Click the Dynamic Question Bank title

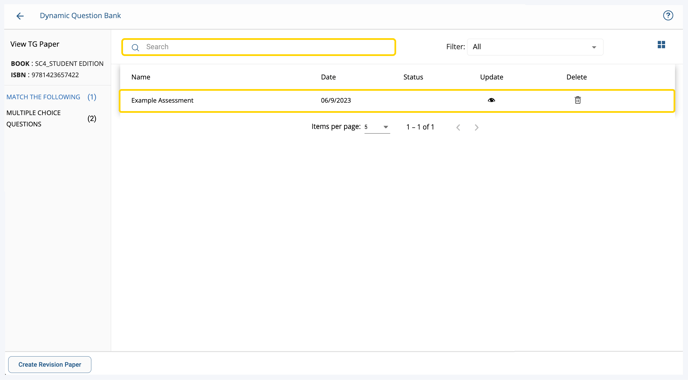(x=80, y=16)
